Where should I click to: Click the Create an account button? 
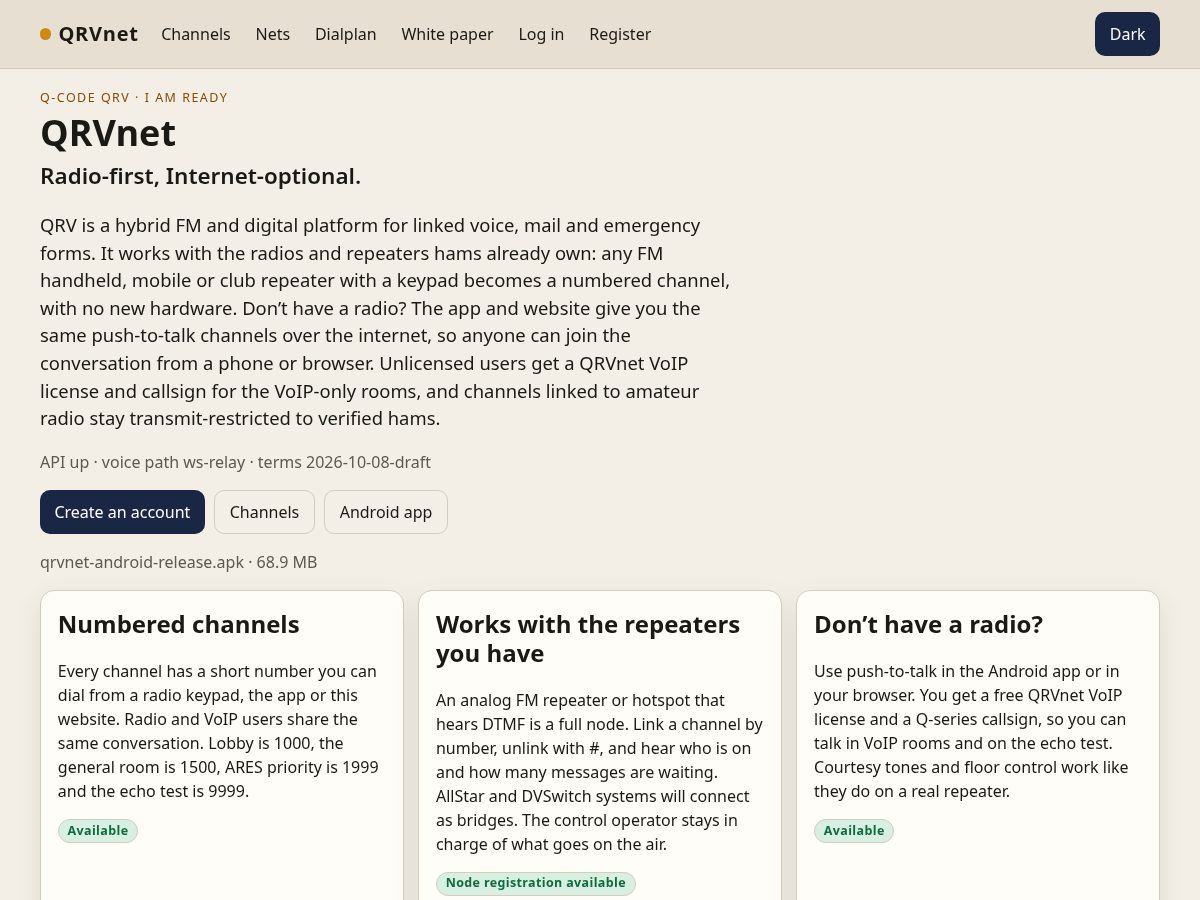coord(122,512)
